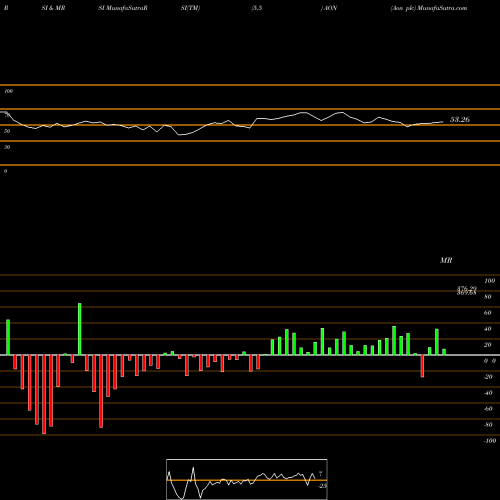Click the tallest green MR histogram bar
The height and width of the screenshot is (500, 500).
80,329
